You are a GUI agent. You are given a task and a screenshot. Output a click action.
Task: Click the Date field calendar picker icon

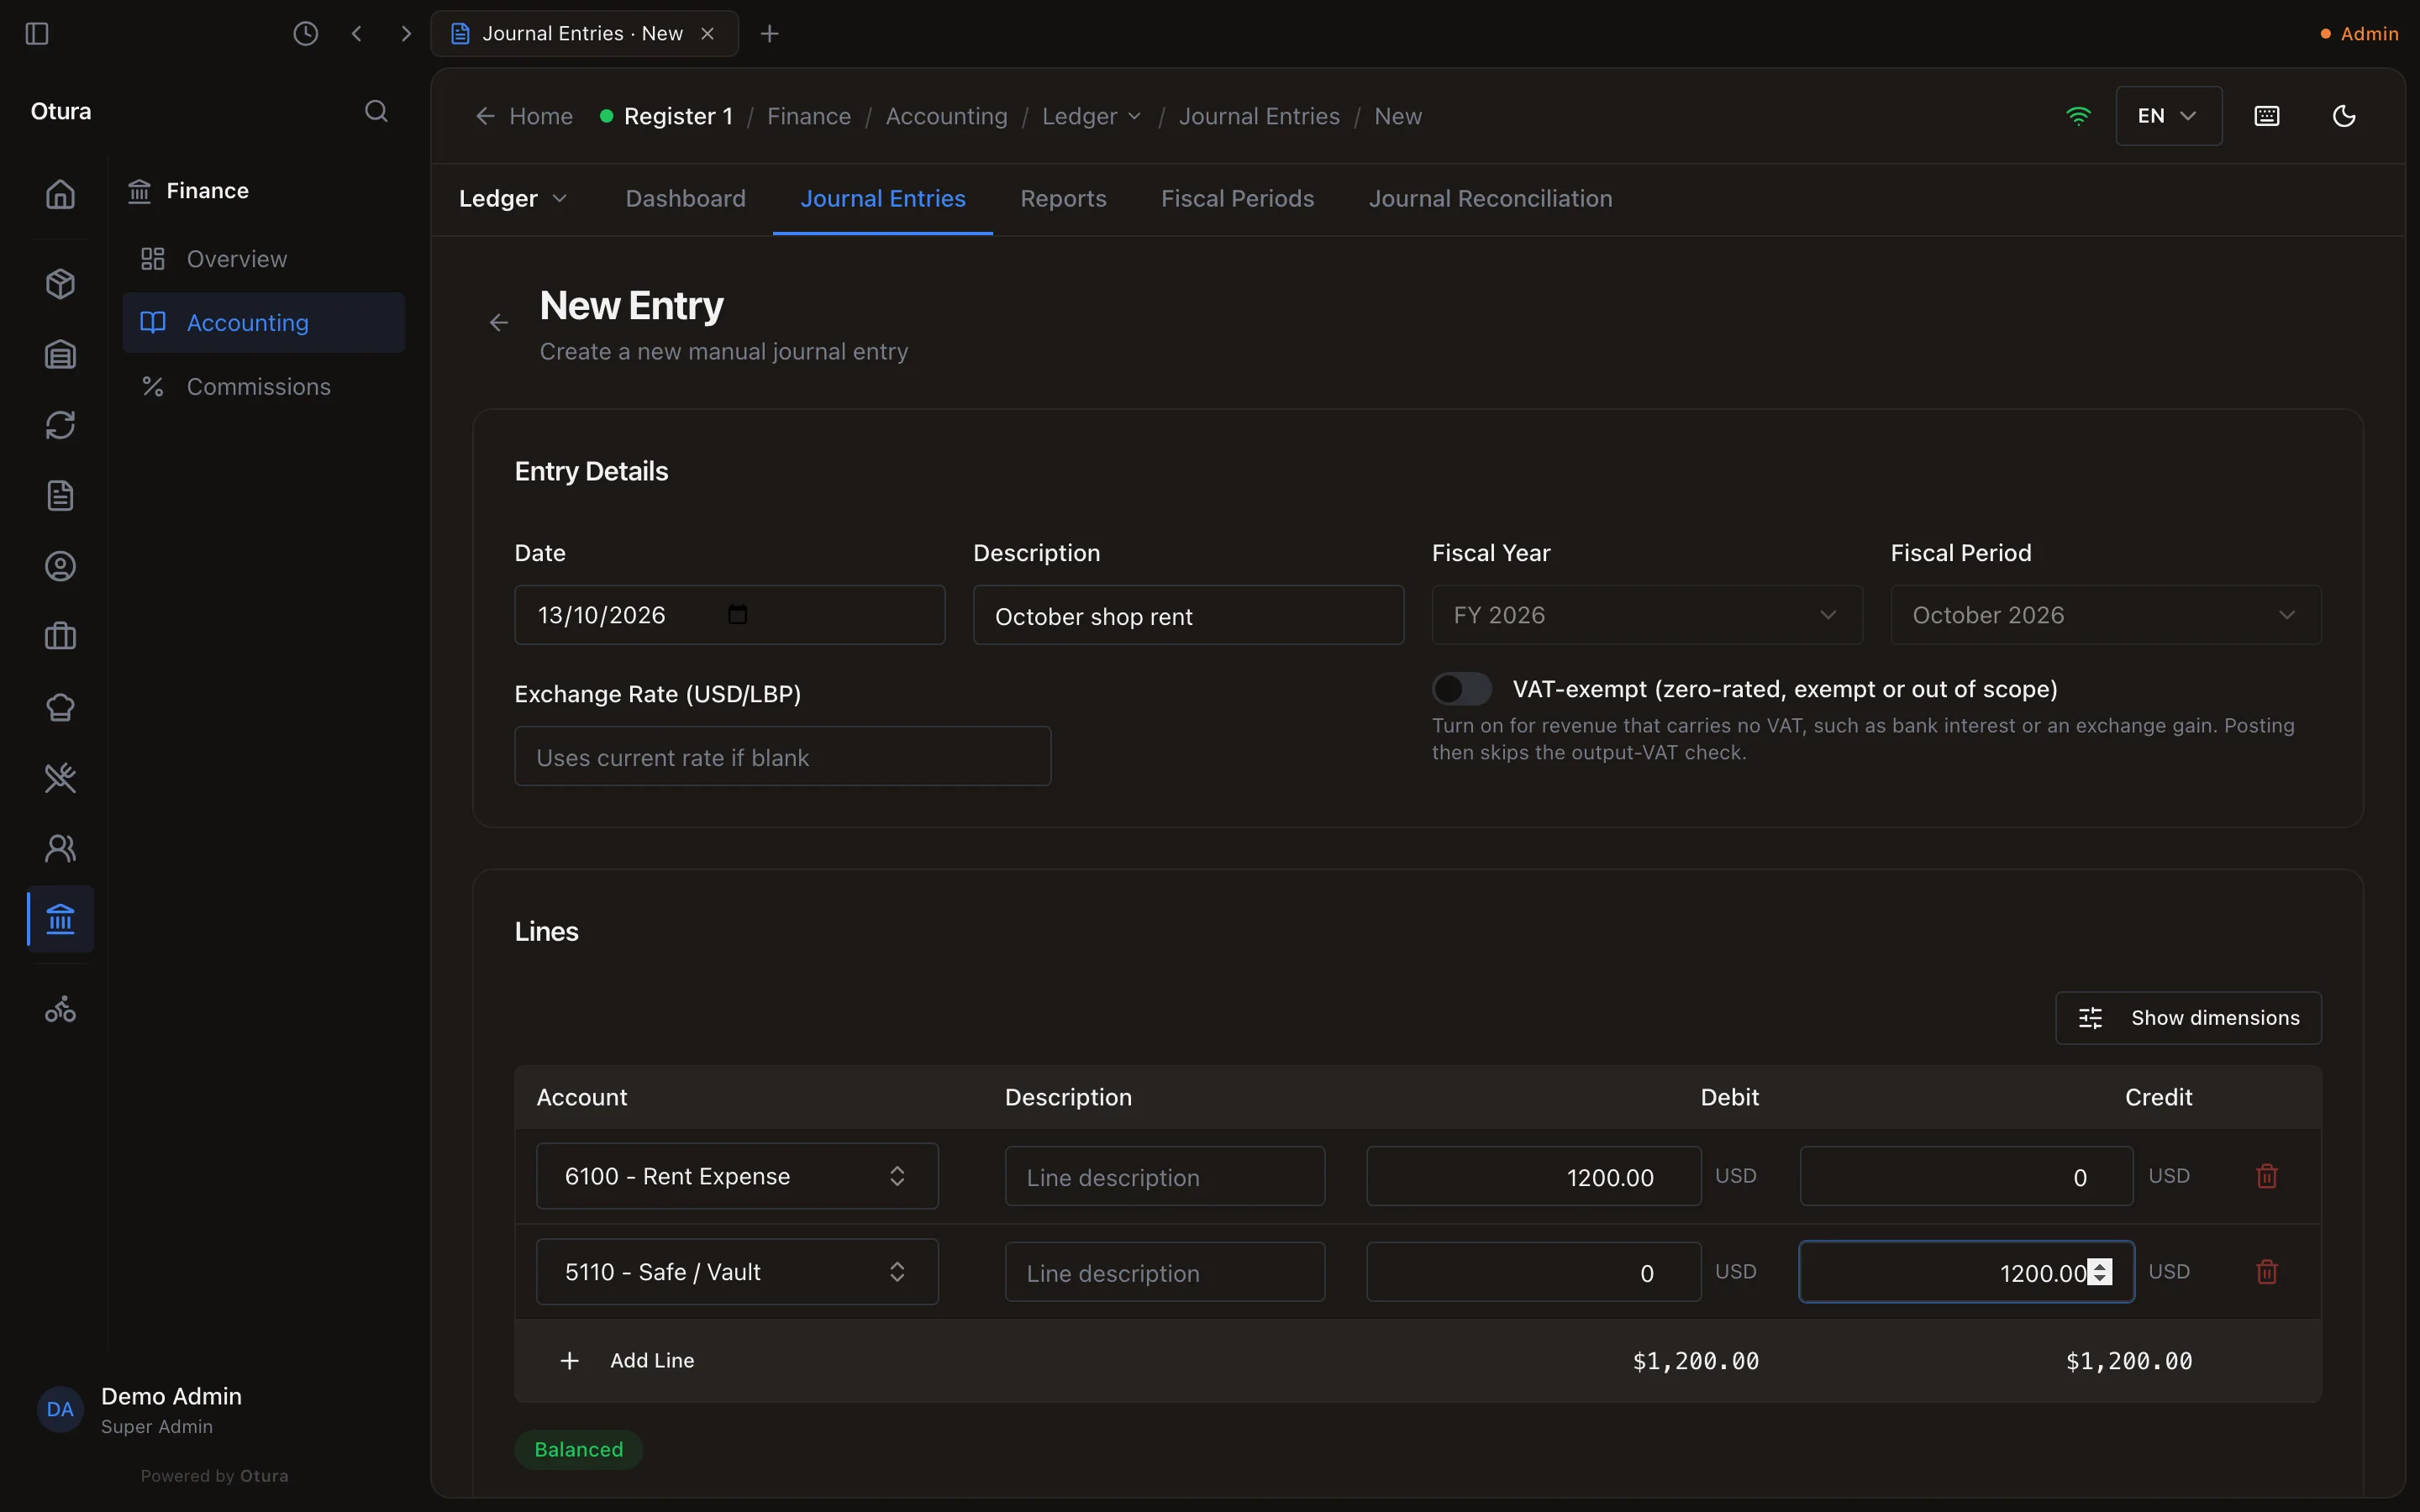738,615
